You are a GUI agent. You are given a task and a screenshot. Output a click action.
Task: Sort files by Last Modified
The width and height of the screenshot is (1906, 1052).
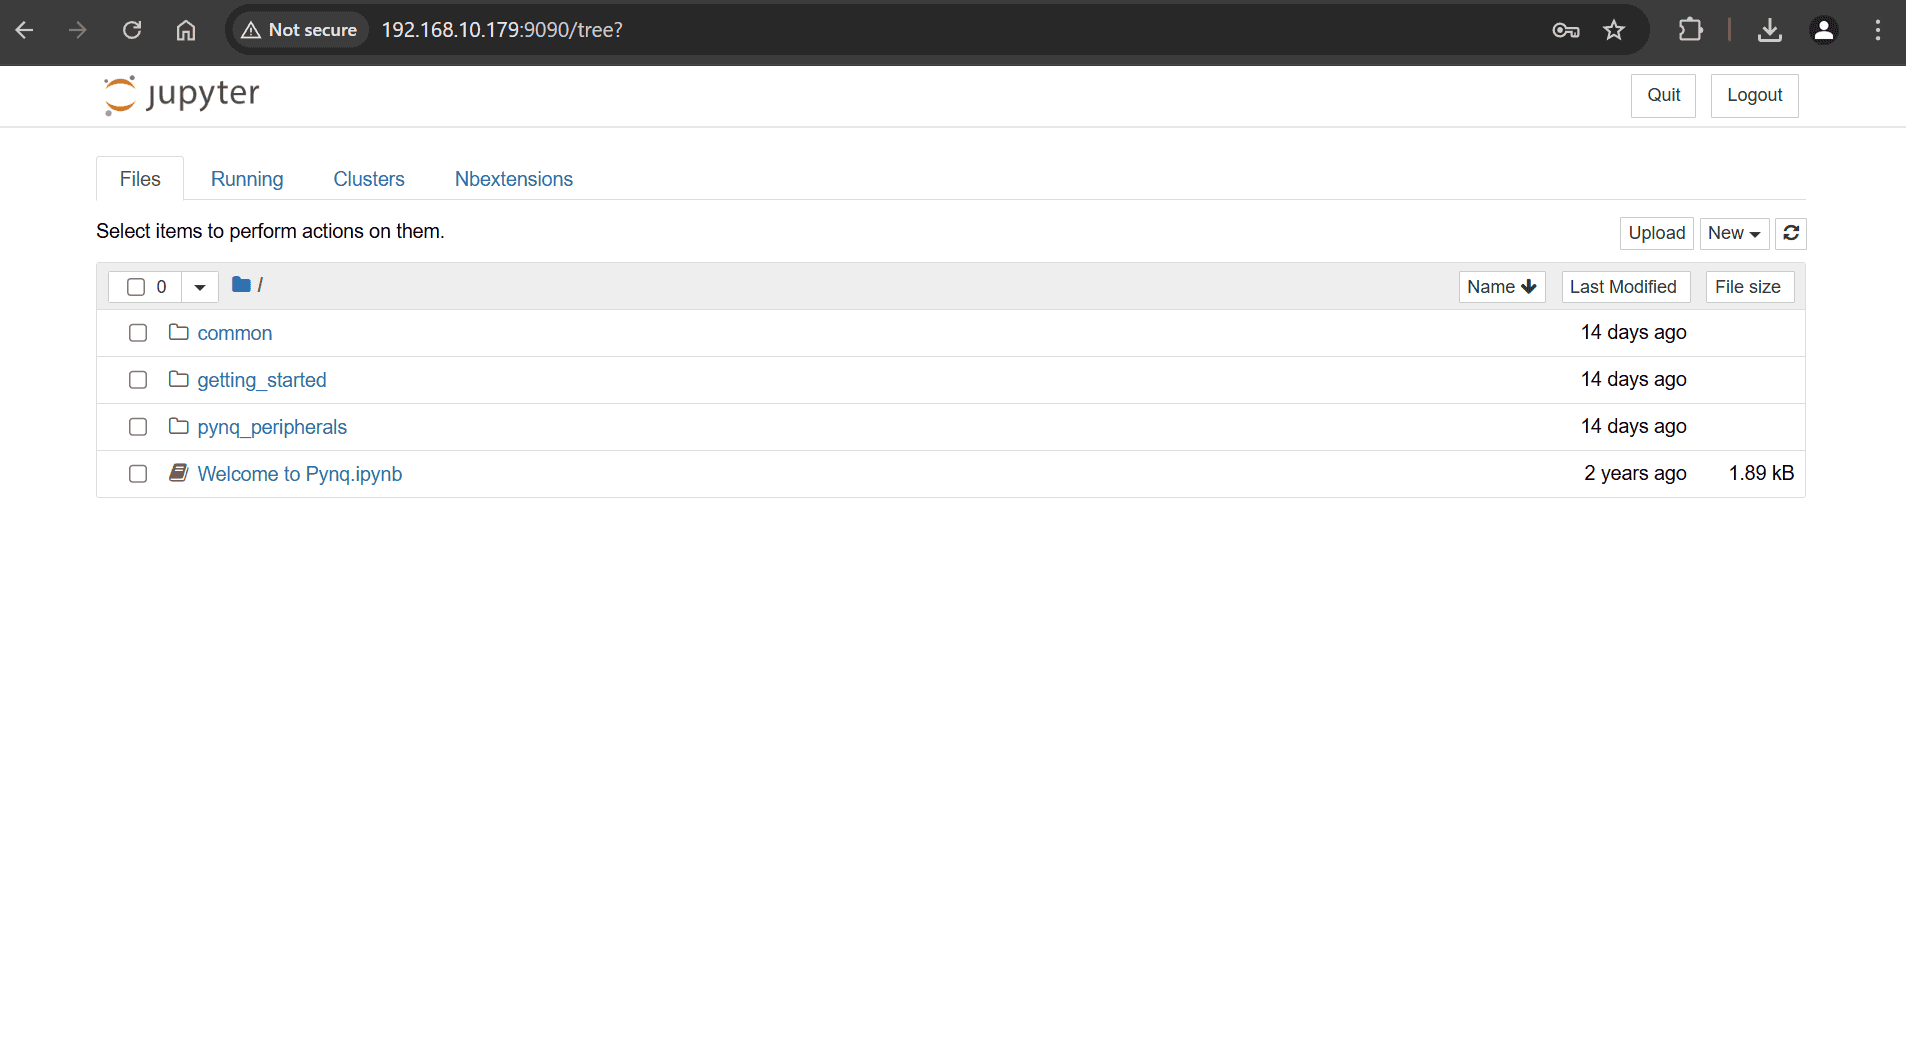tap(1624, 287)
